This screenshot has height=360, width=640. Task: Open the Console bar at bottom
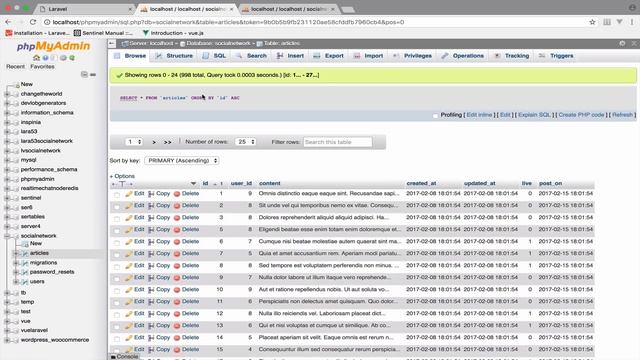[124, 356]
